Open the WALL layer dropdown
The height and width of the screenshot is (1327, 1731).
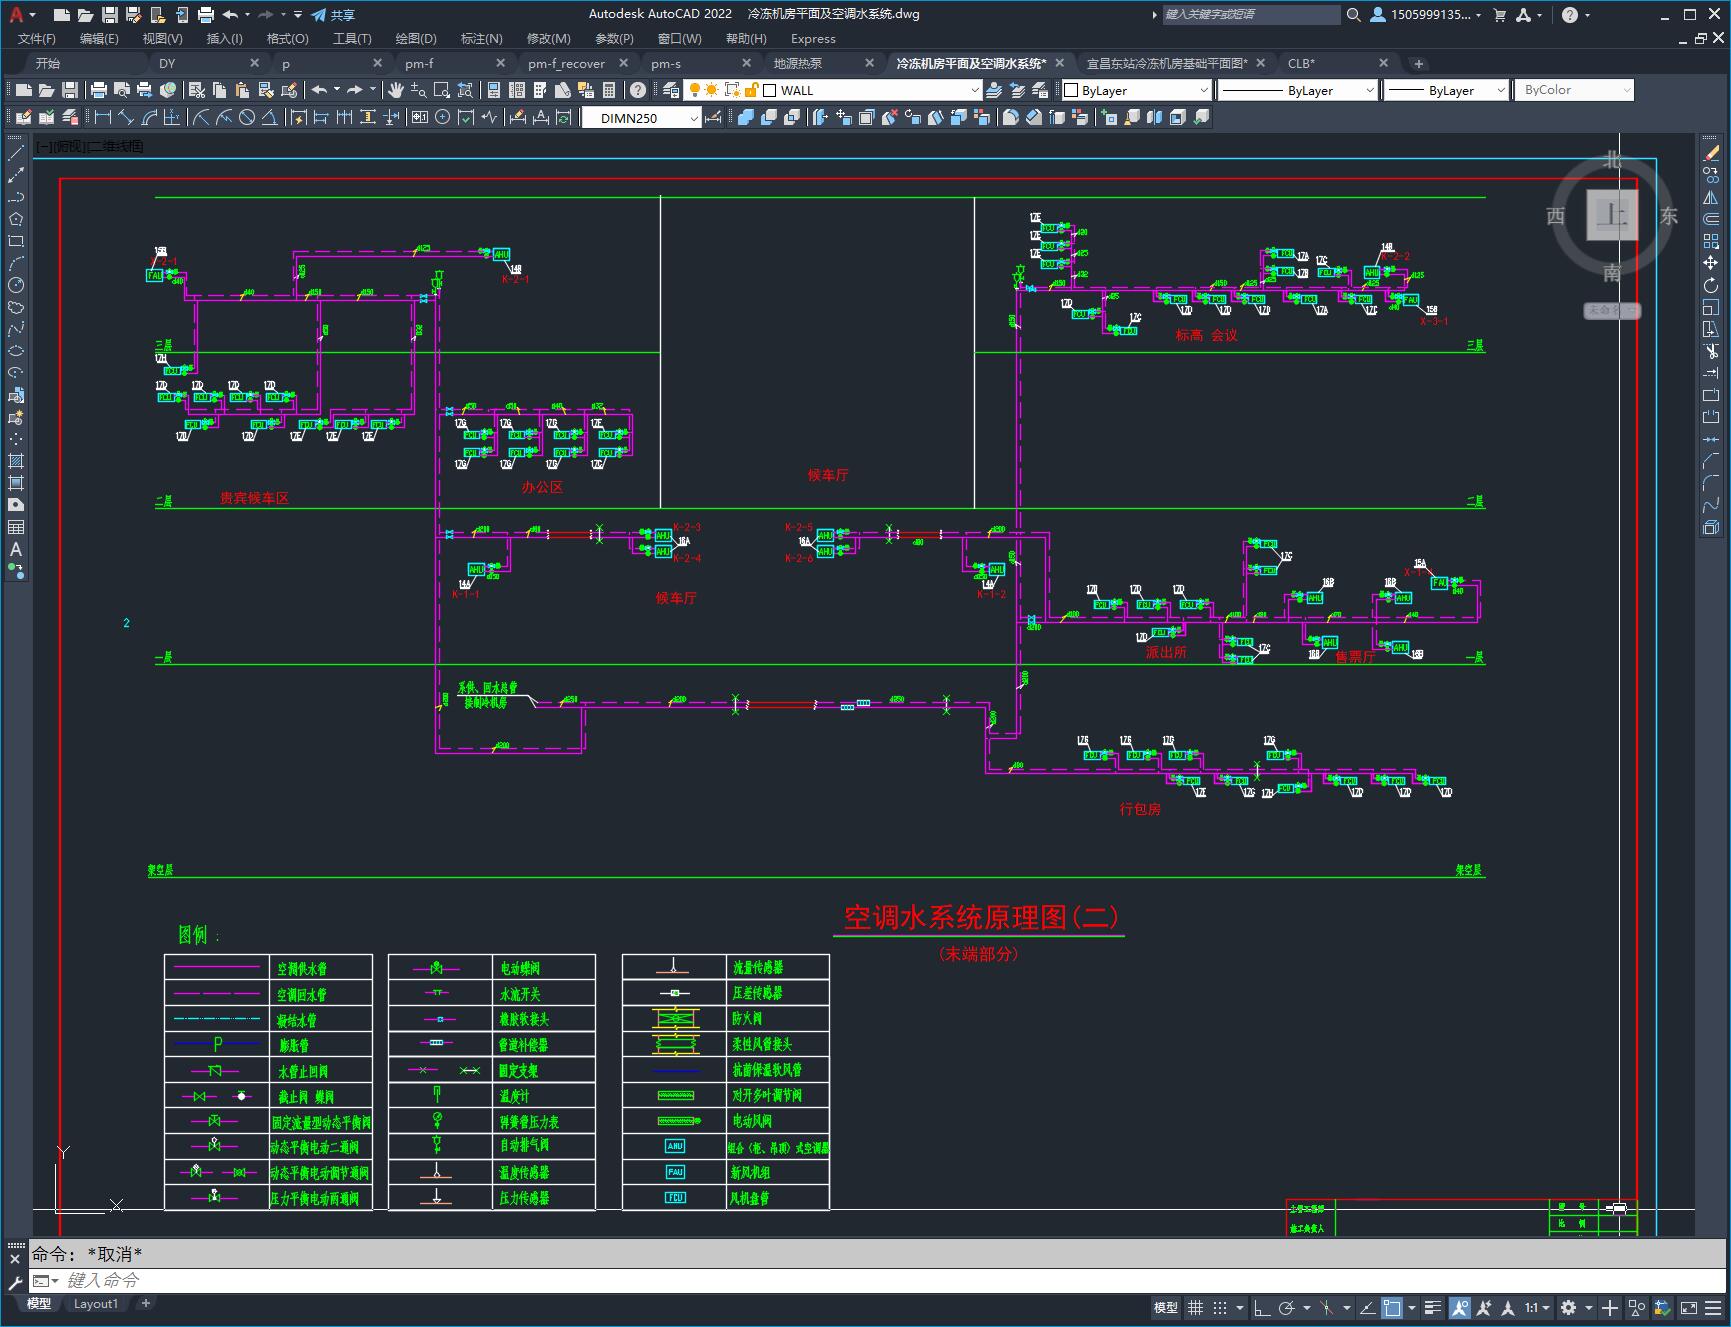(975, 90)
